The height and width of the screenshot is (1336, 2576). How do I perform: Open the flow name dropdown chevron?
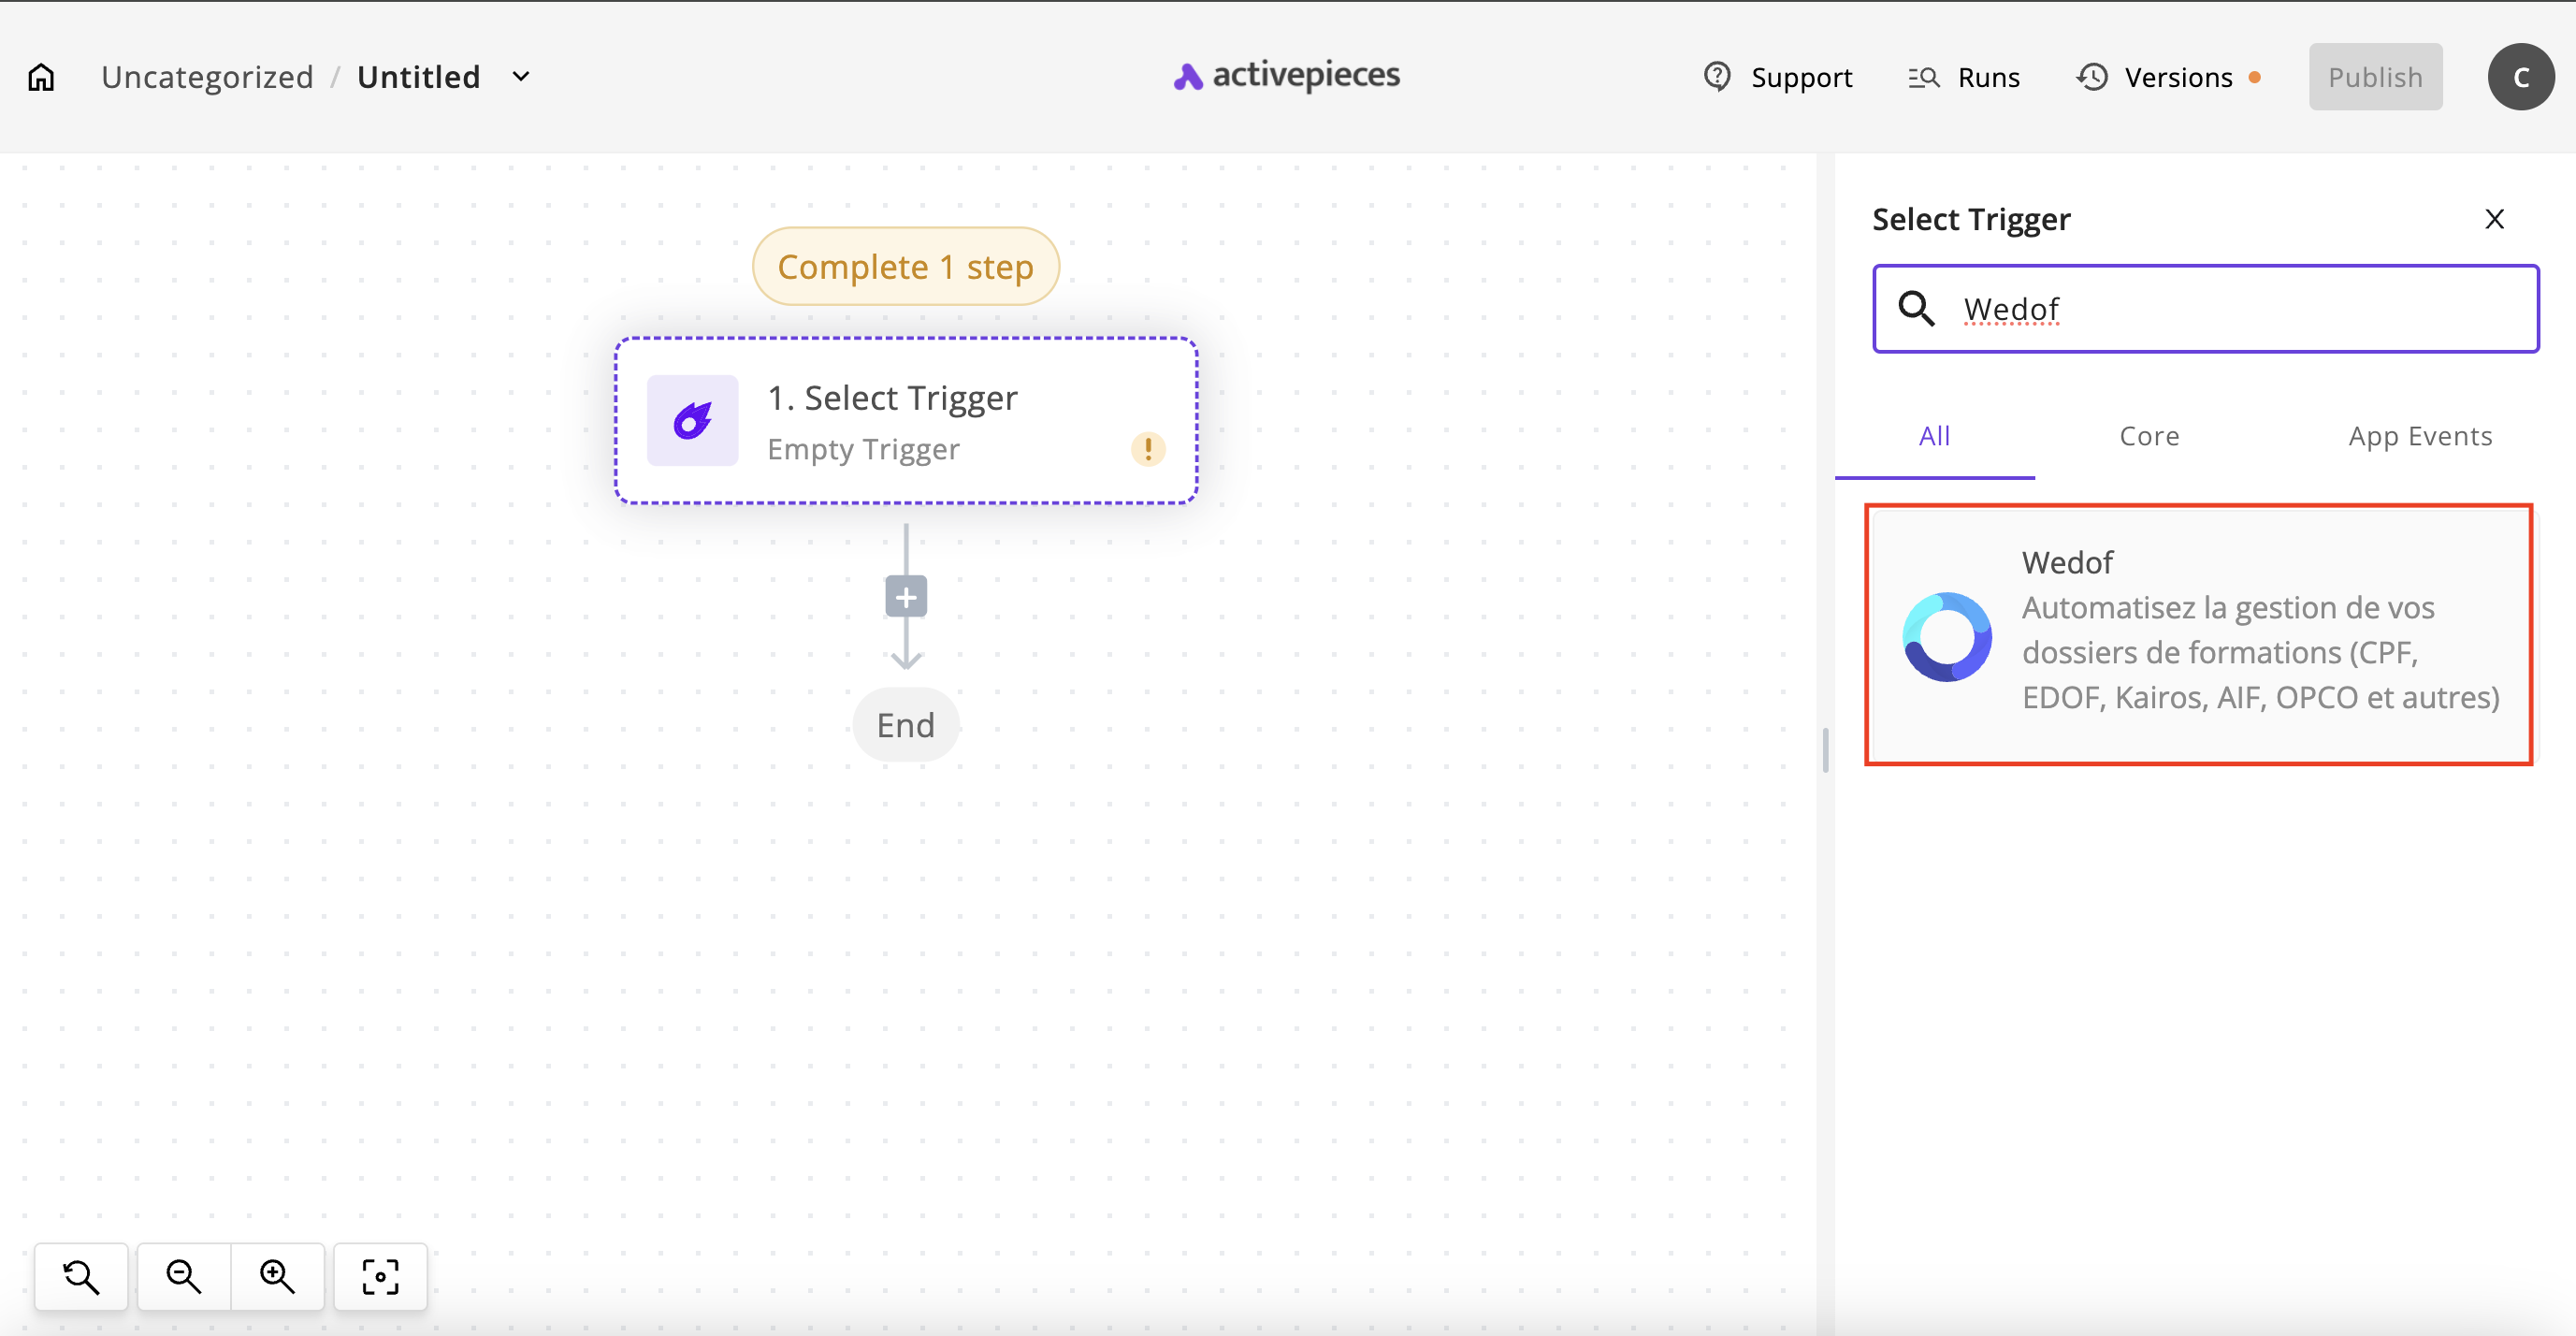click(521, 77)
